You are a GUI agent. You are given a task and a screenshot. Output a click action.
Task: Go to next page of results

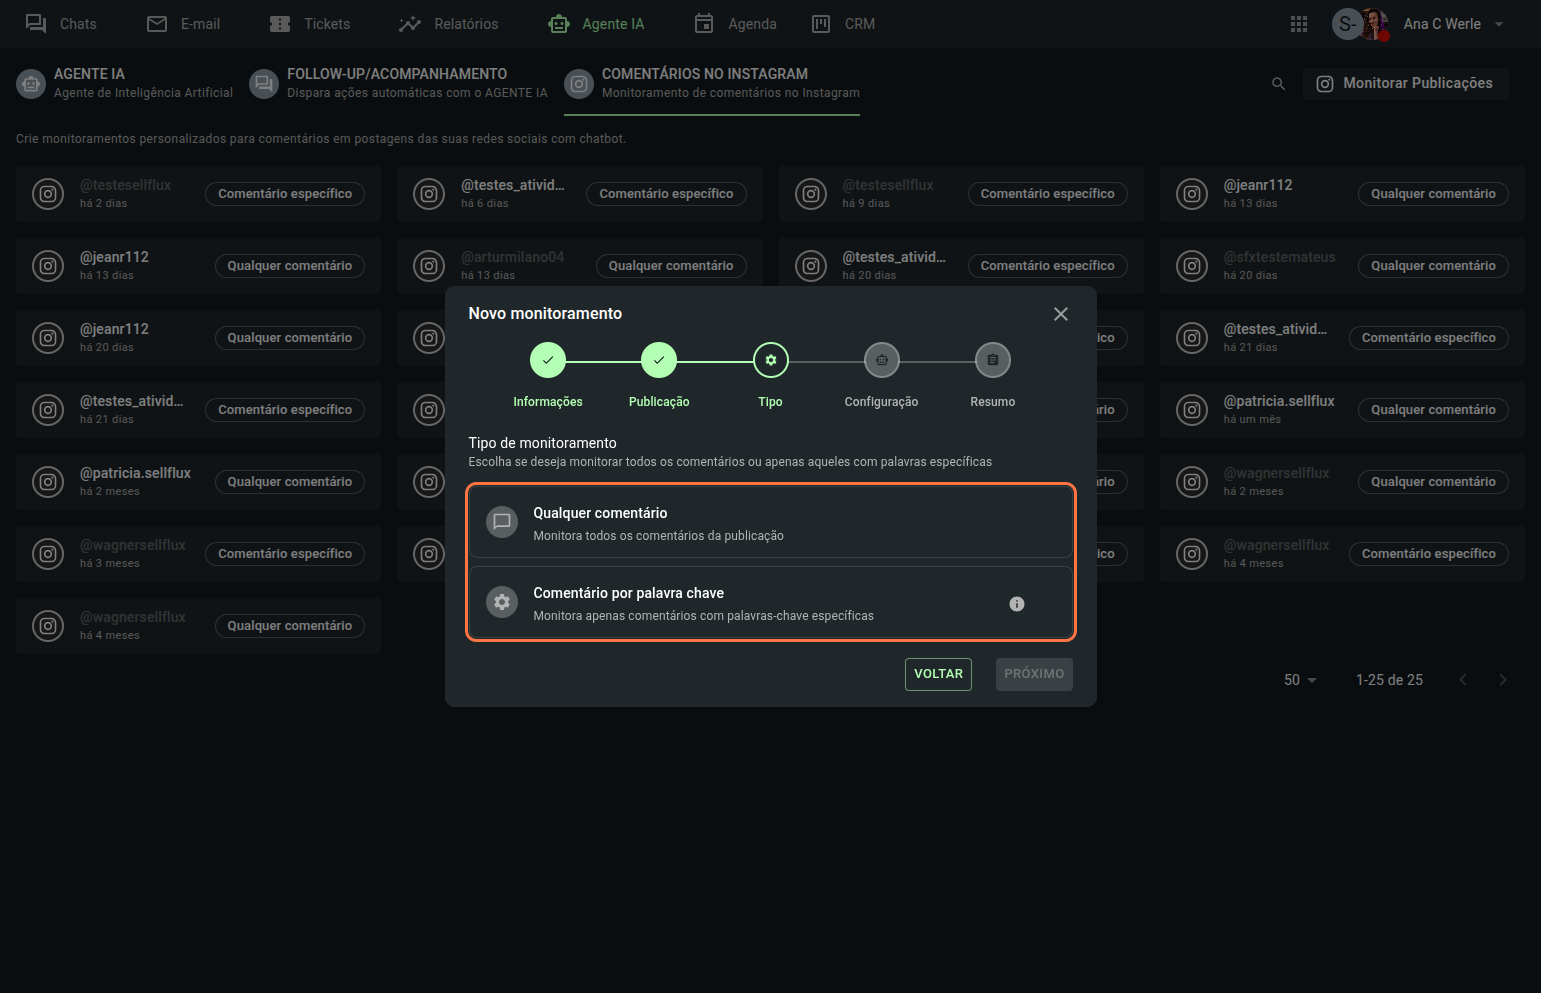[1502, 680]
